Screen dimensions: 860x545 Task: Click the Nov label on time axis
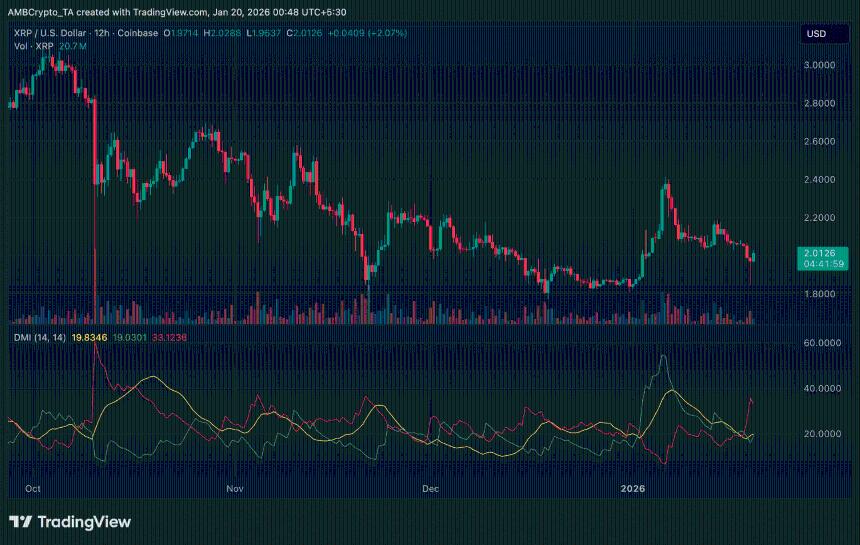[x=235, y=489]
